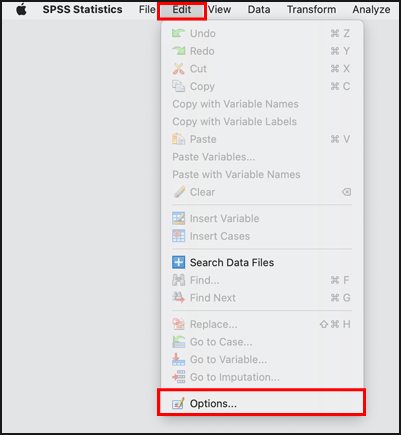
Task: Open the View menu
Action: pyautogui.click(x=219, y=10)
